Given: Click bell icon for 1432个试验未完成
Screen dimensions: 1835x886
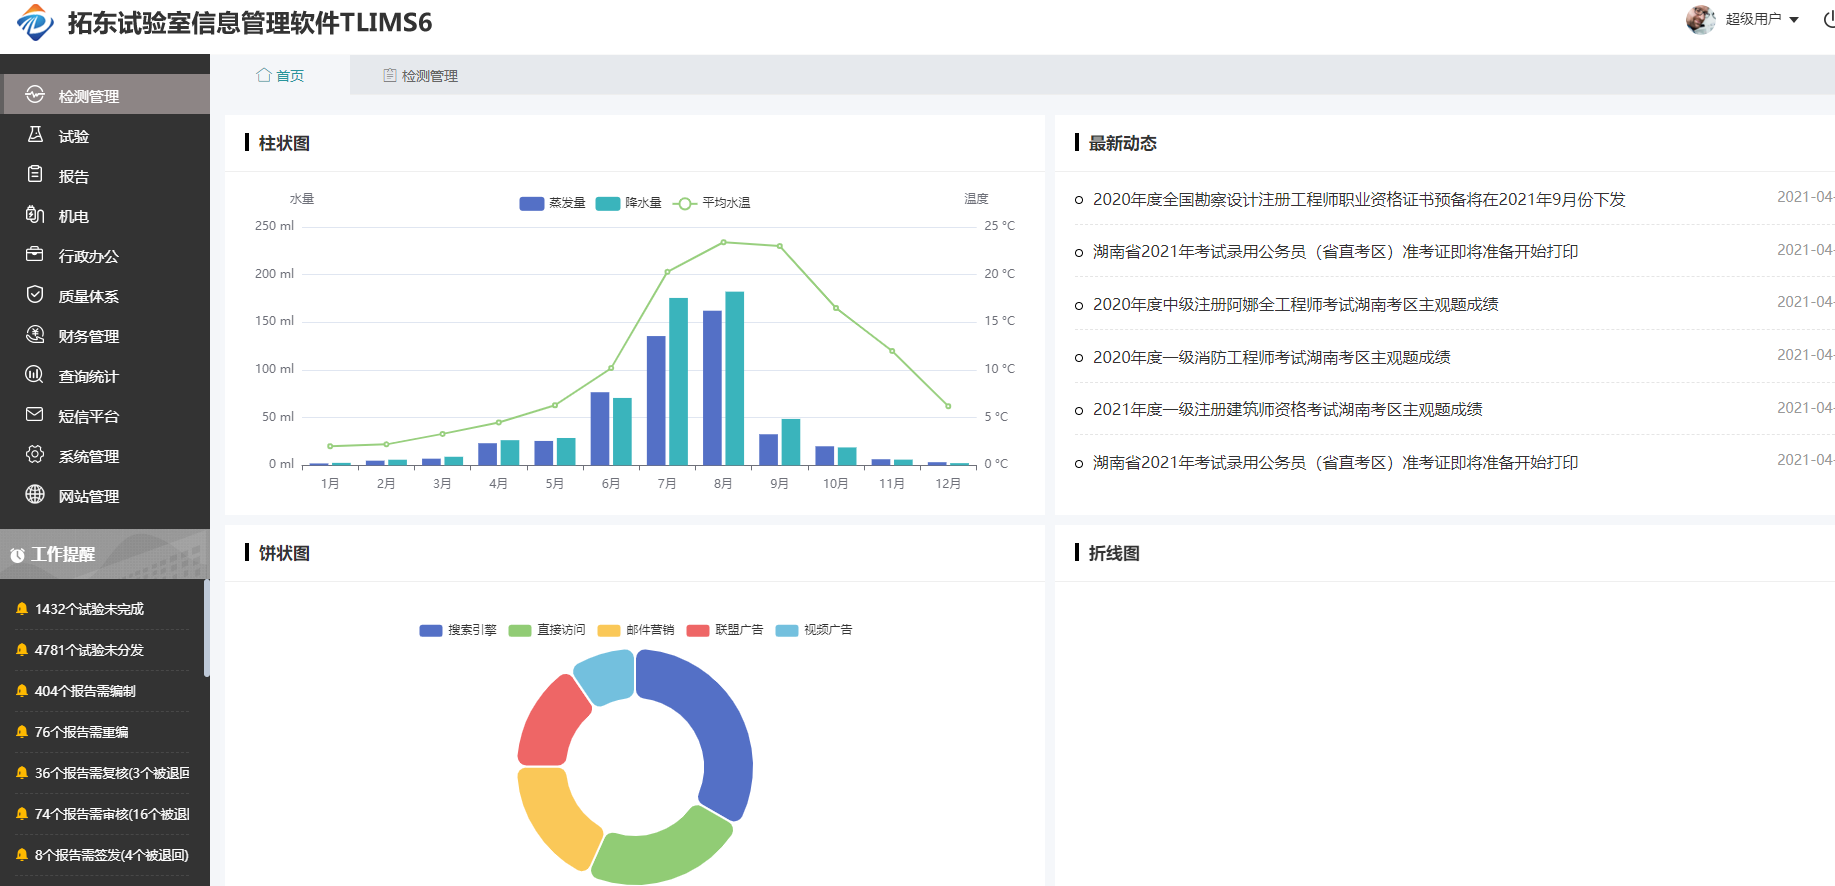Looking at the screenshot, I should point(22,609).
